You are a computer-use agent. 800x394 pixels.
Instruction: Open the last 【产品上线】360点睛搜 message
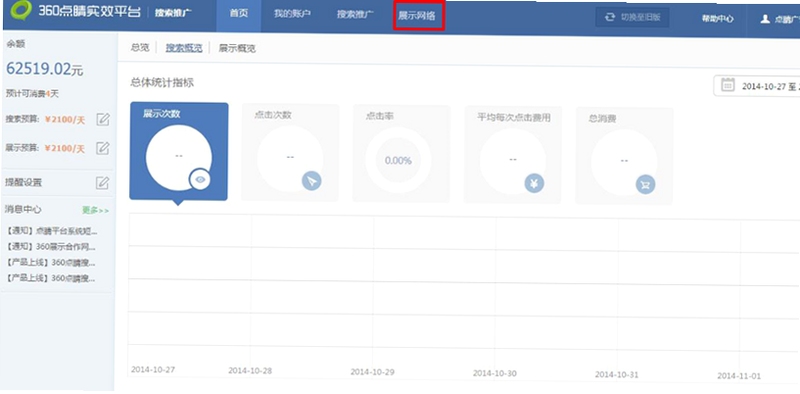tap(51, 279)
